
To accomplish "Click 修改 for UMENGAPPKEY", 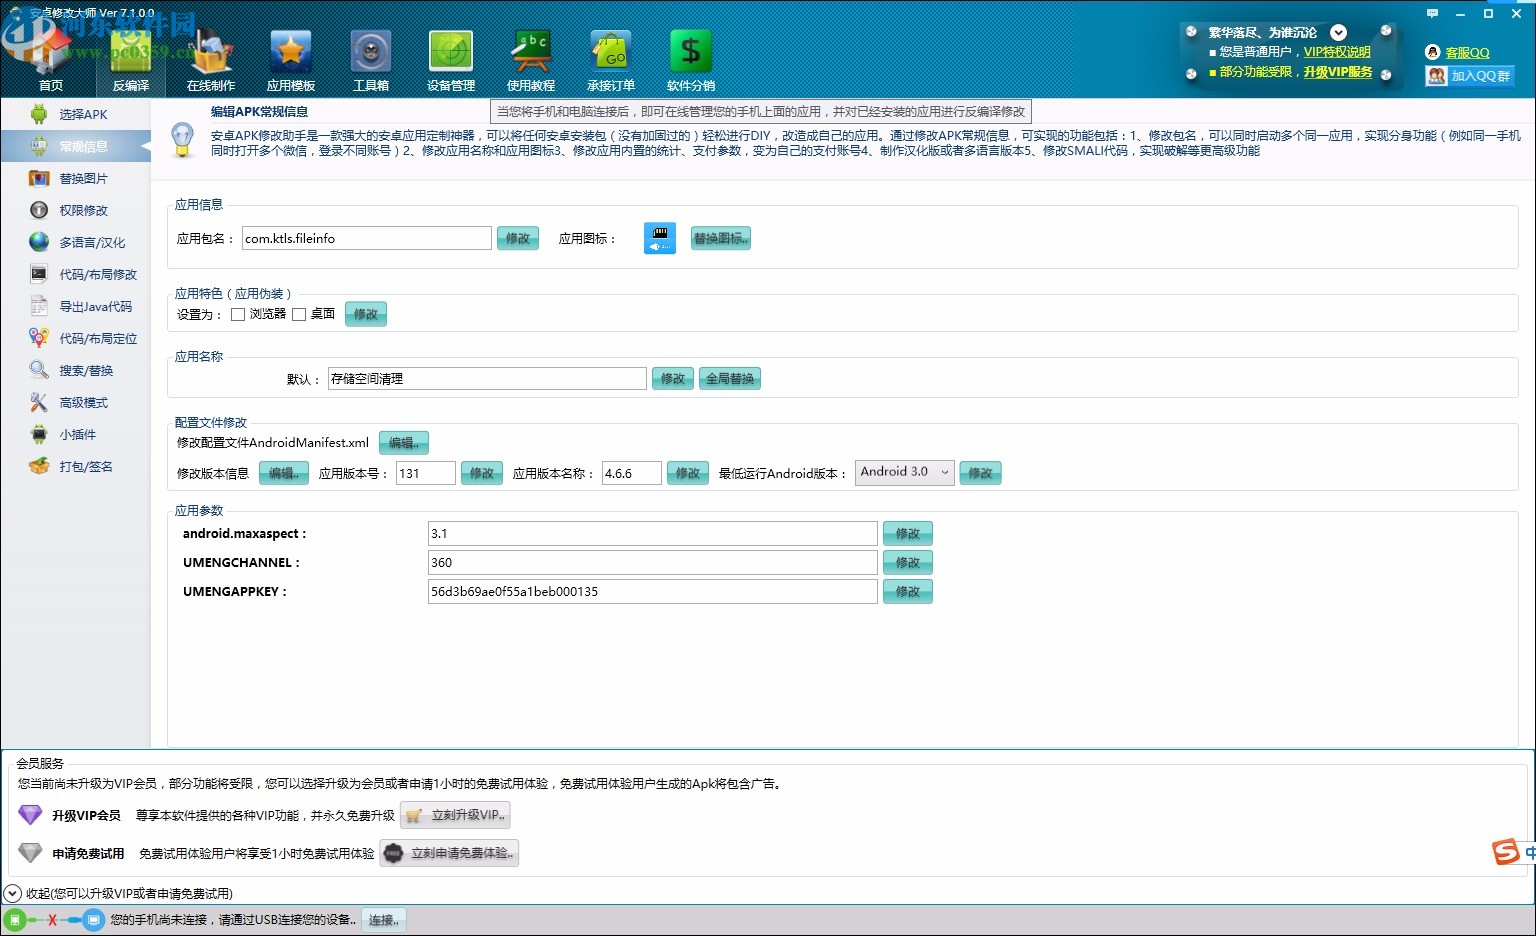I will [908, 591].
